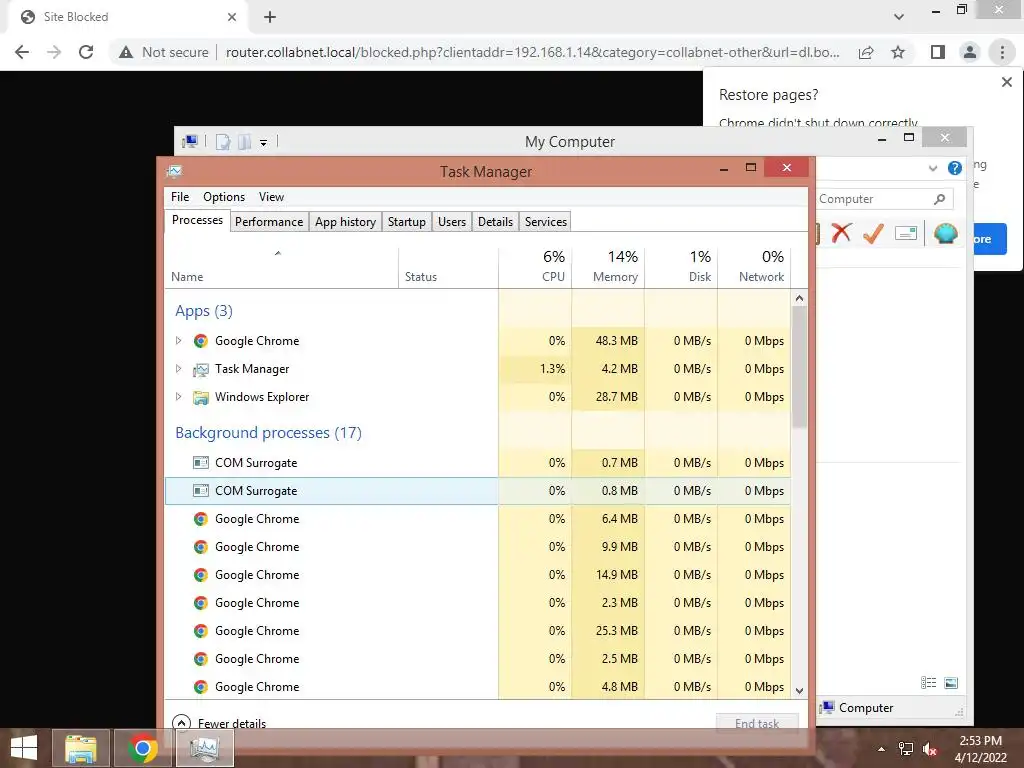The width and height of the screenshot is (1024, 768).
Task: Switch to the Performance tab
Action: (x=269, y=222)
